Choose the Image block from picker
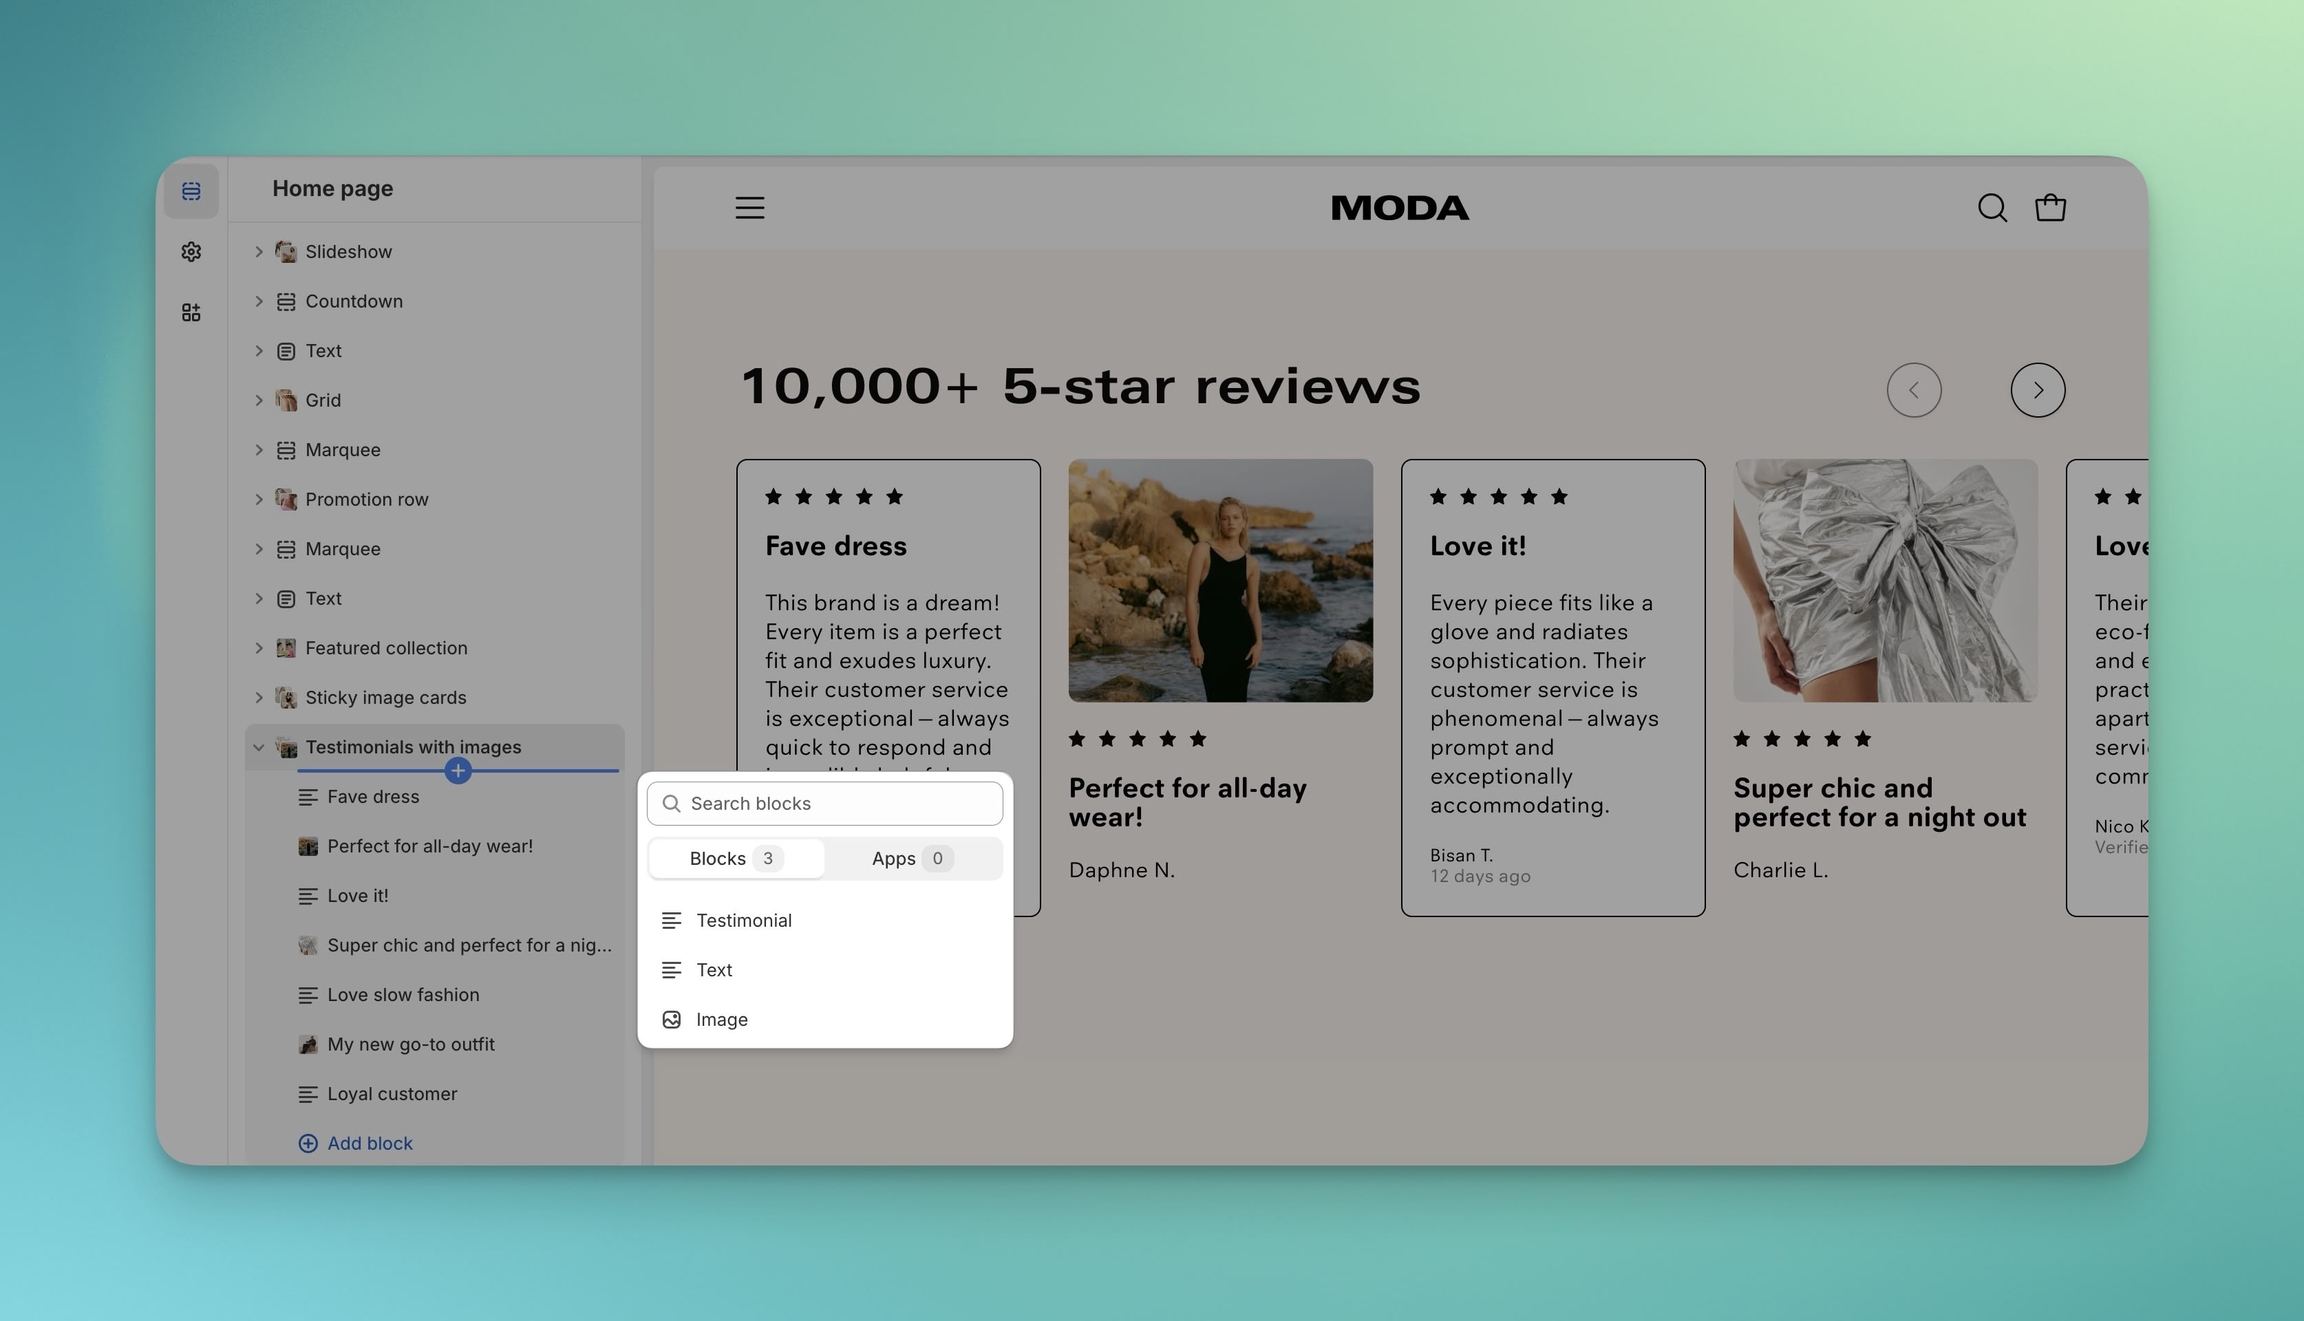 pos(722,1019)
